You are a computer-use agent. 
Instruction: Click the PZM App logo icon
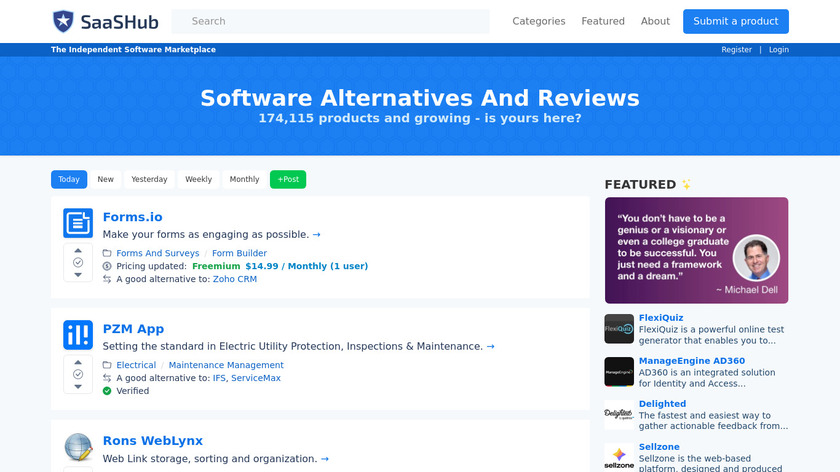click(78, 335)
